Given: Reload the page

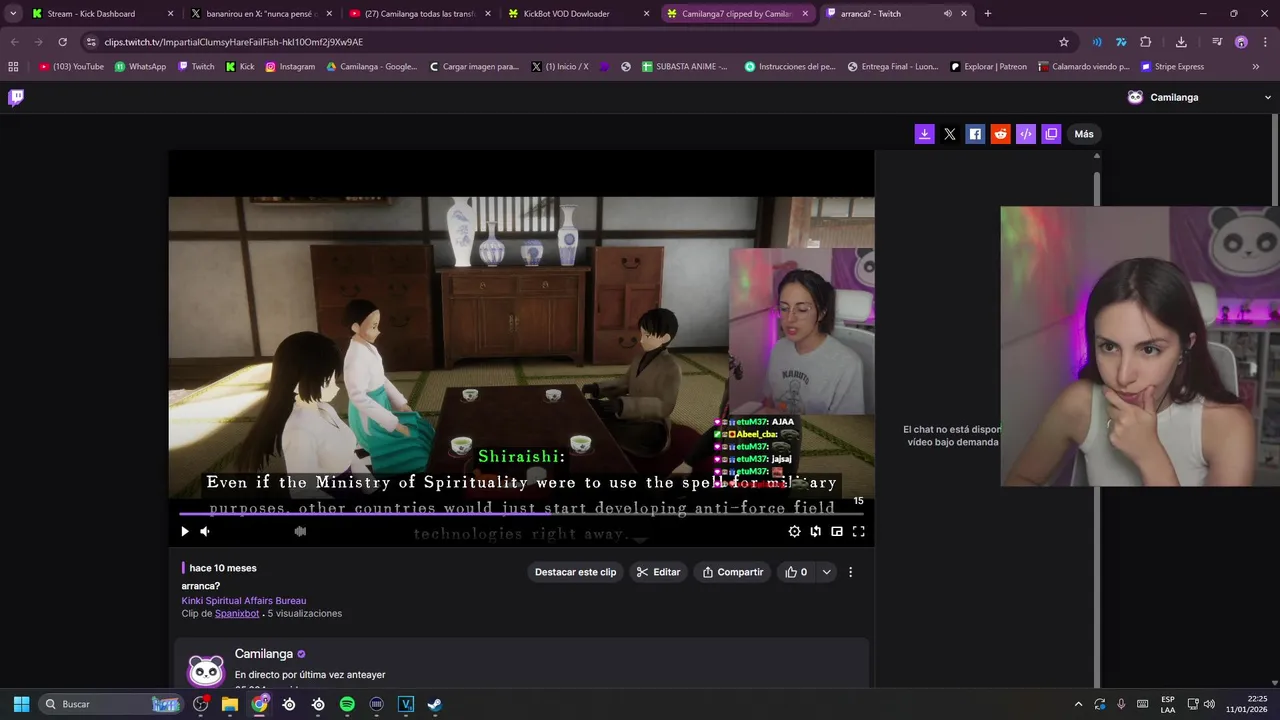Looking at the screenshot, I should click(62, 42).
